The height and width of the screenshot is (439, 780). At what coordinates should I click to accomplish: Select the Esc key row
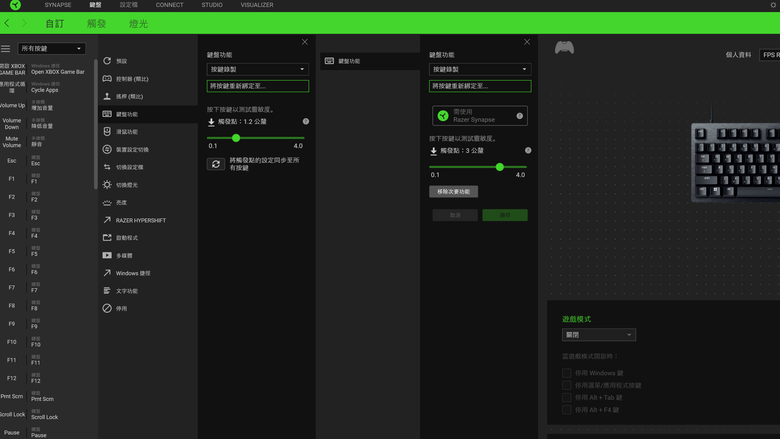tap(46, 161)
